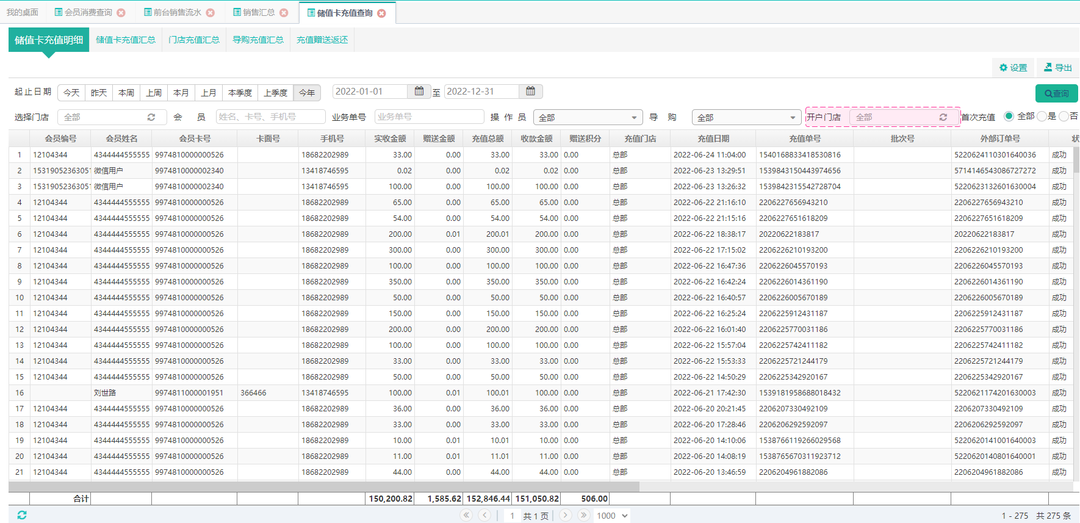Close the 会员消费查询 tab

point(121,12)
